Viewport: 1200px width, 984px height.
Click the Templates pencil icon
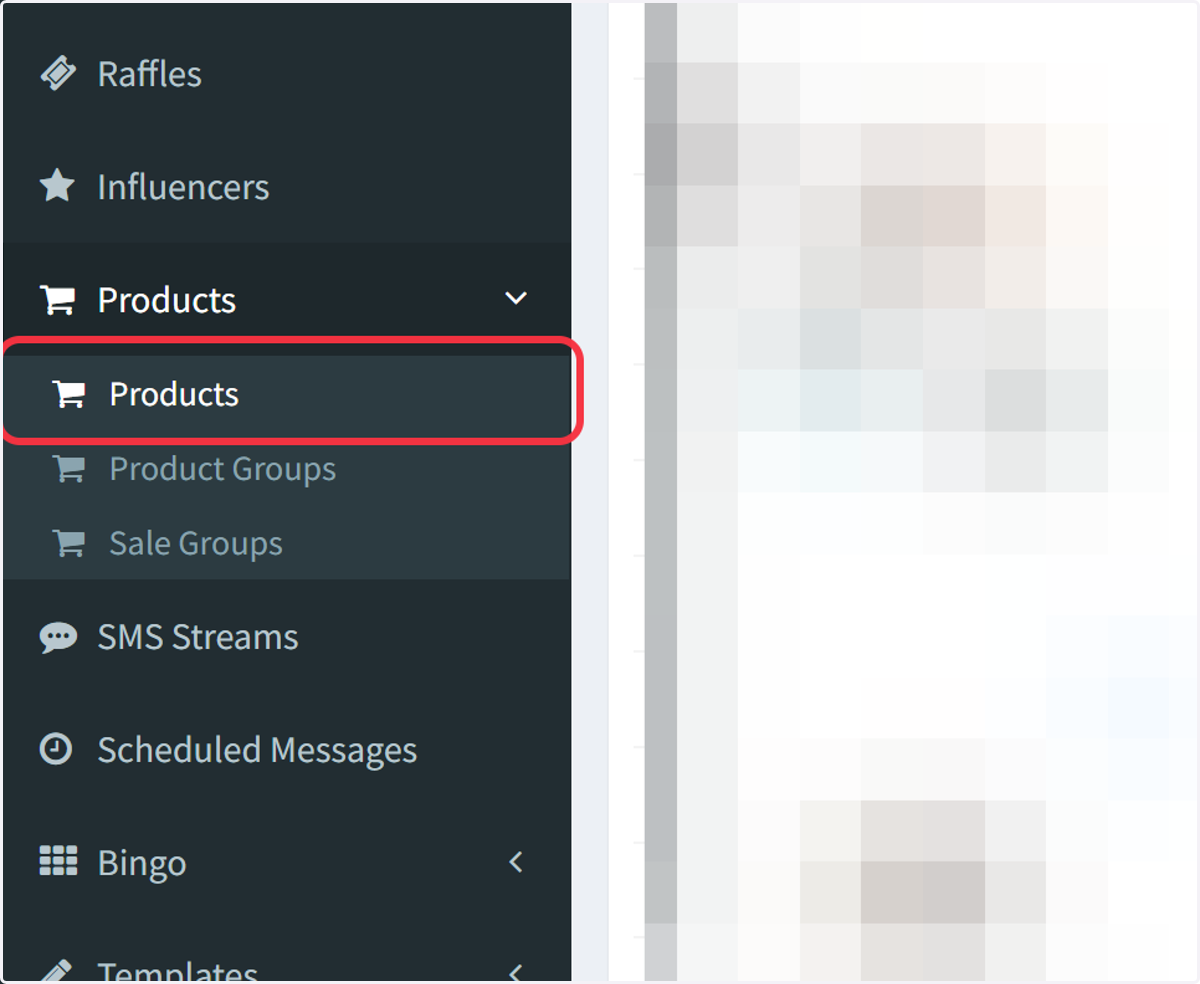tap(57, 972)
